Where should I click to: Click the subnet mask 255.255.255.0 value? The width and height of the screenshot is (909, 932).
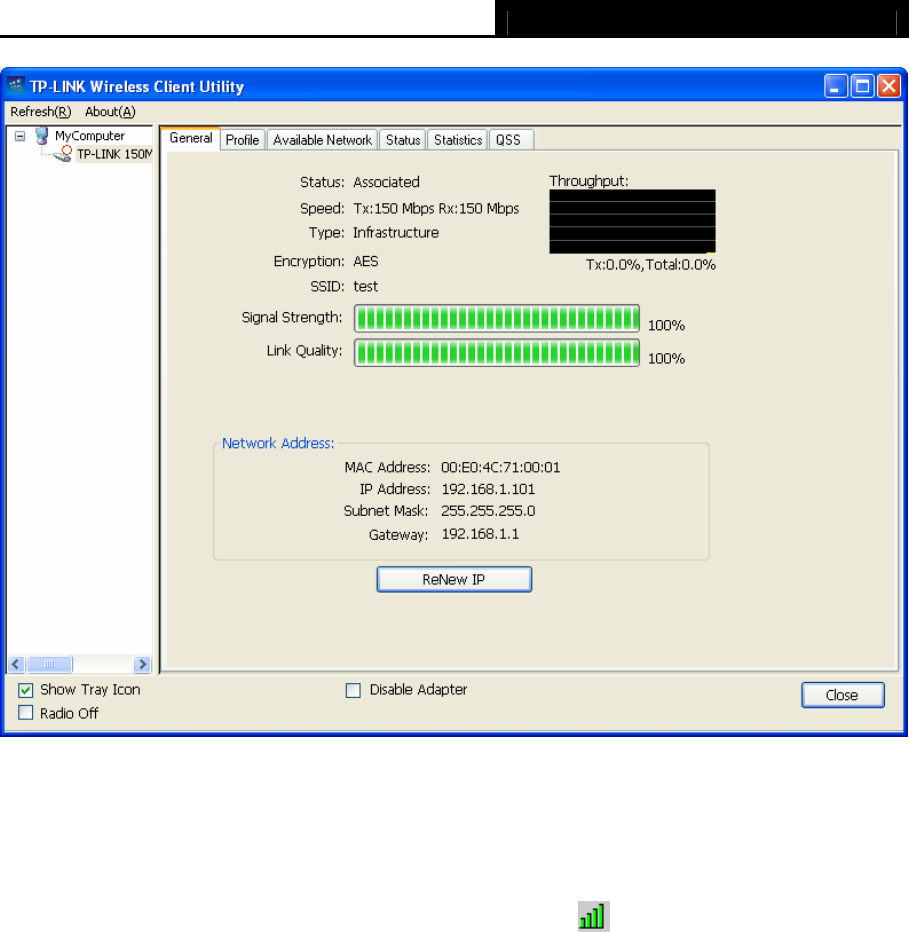[x=488, y=511]
